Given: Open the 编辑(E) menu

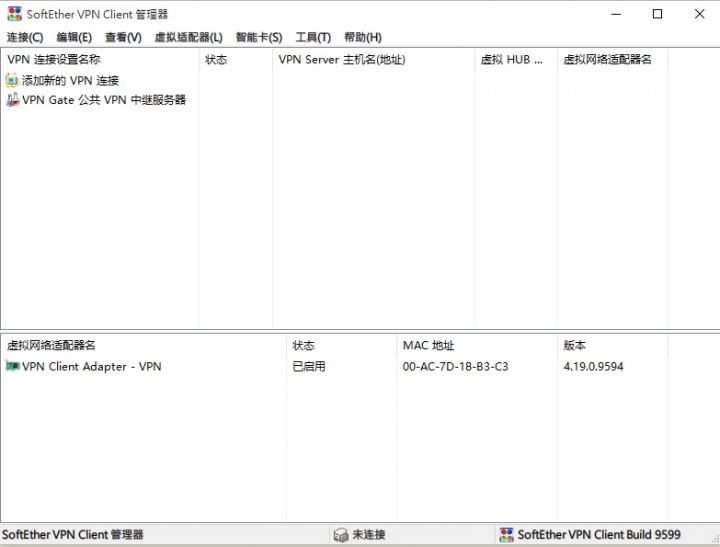Looking at the screenshot, I should pyautogui.click(x=74, y=37).
